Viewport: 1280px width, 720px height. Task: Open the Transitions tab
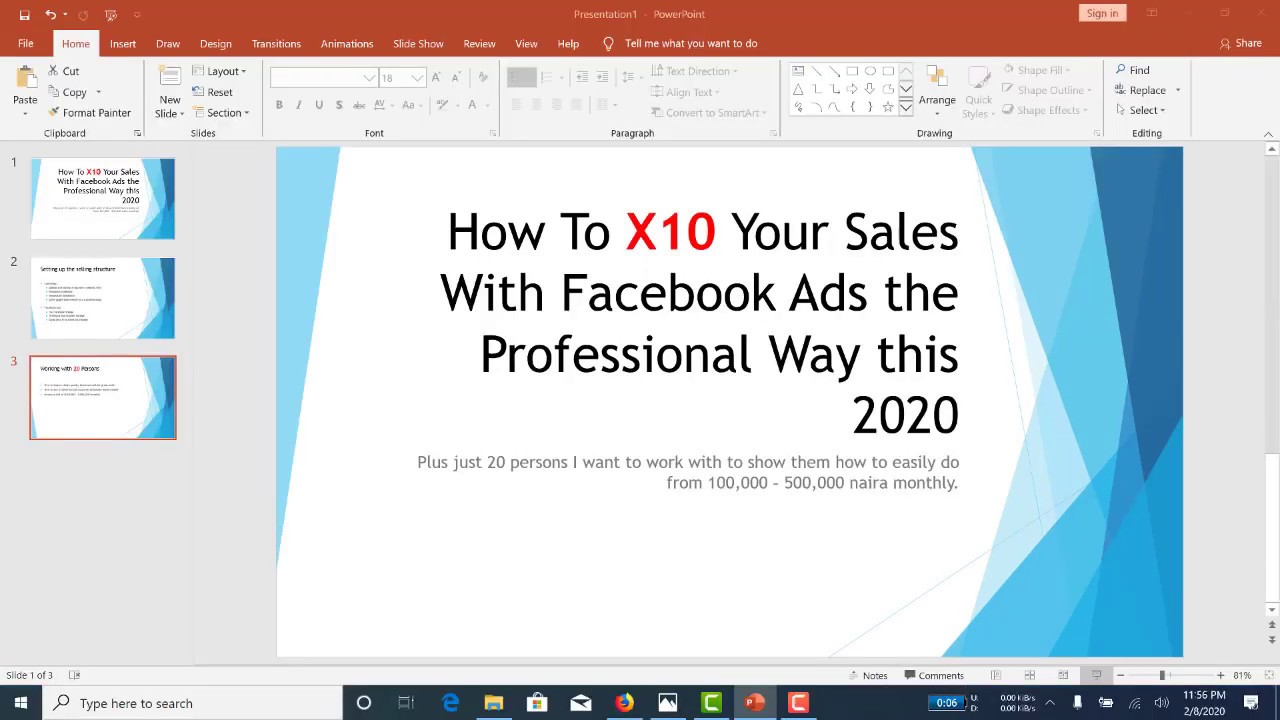[x=276, y=44]
